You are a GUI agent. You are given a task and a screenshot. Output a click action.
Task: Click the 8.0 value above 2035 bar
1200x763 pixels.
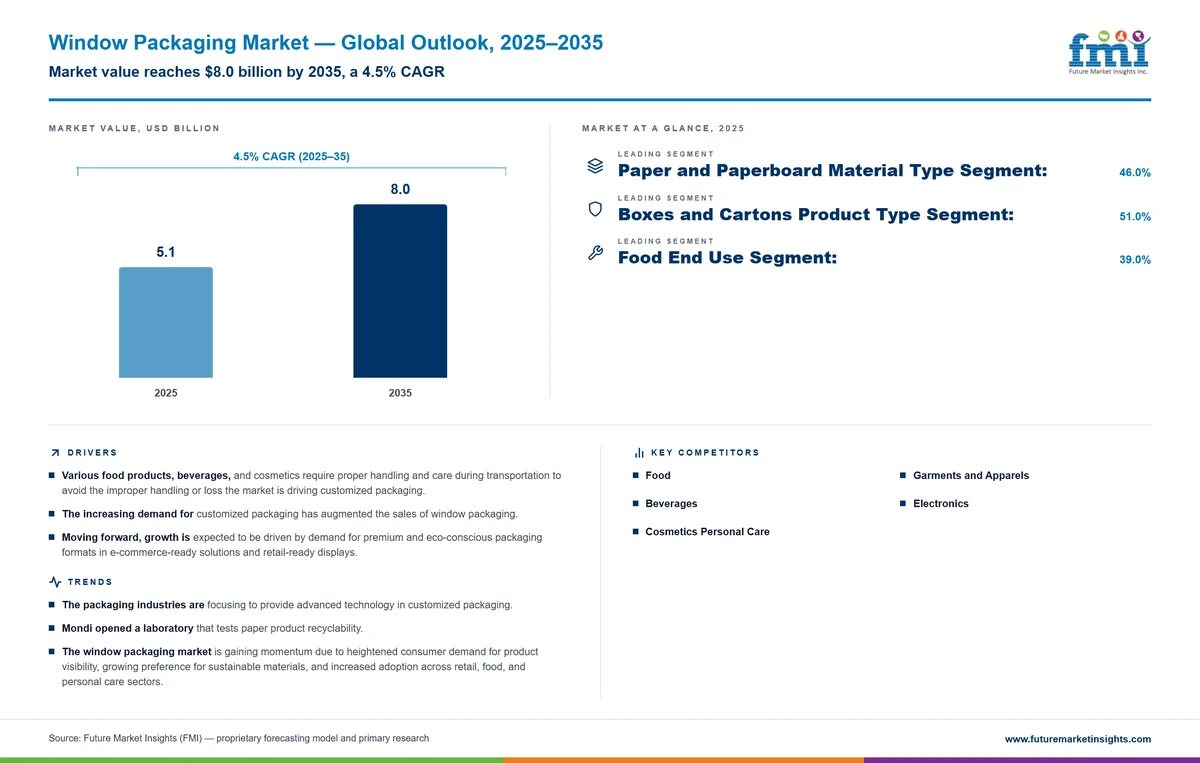400,189
